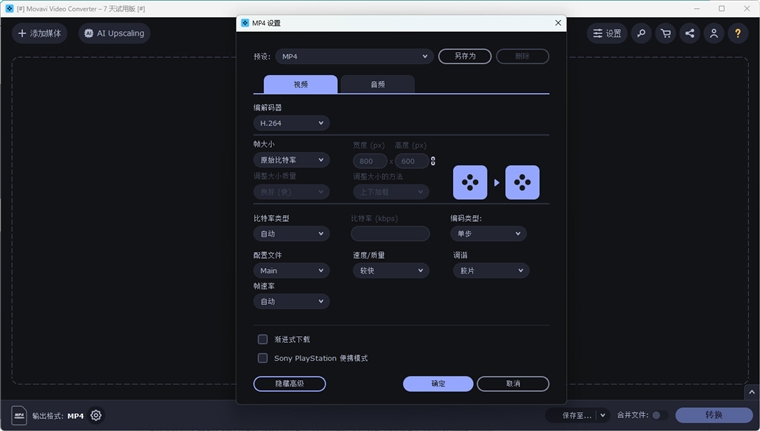
Task: Close the MP4 settings dialog
Action: [558, 23]
